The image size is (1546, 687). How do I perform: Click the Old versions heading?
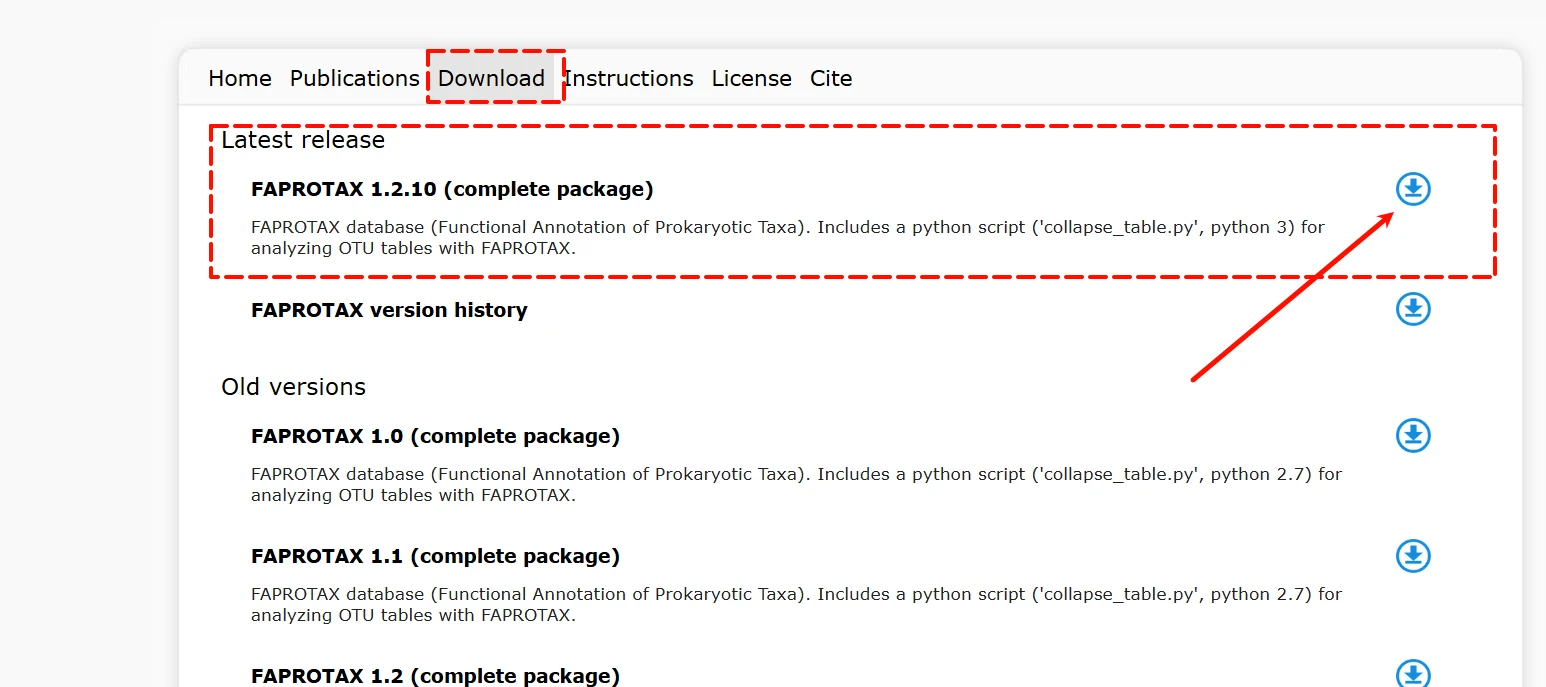click(294, 387)
